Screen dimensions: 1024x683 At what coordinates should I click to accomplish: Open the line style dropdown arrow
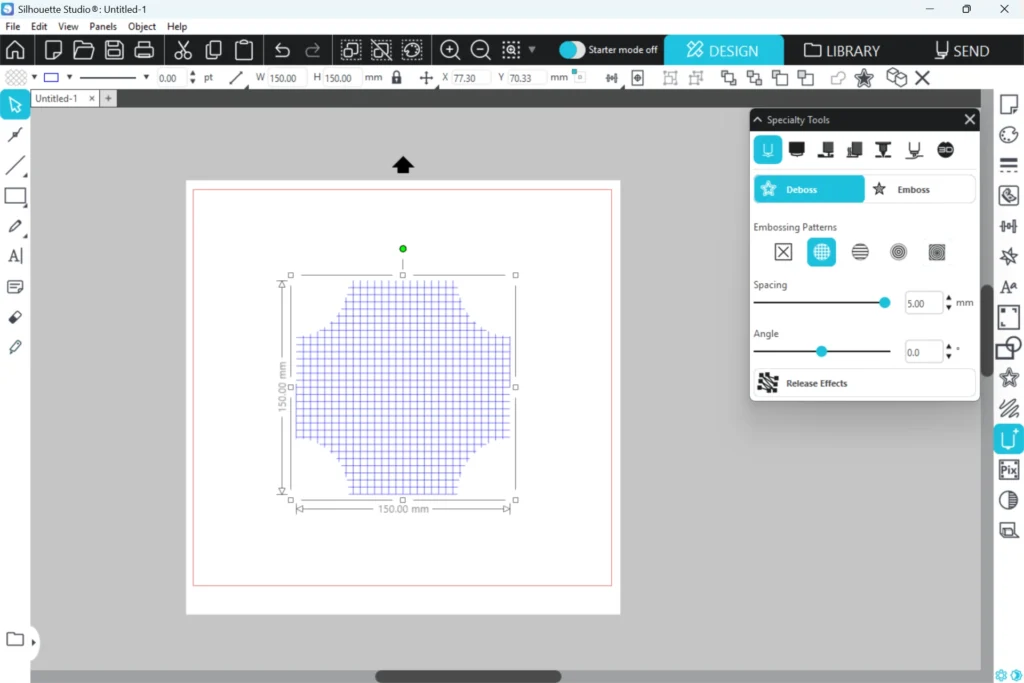146,78
